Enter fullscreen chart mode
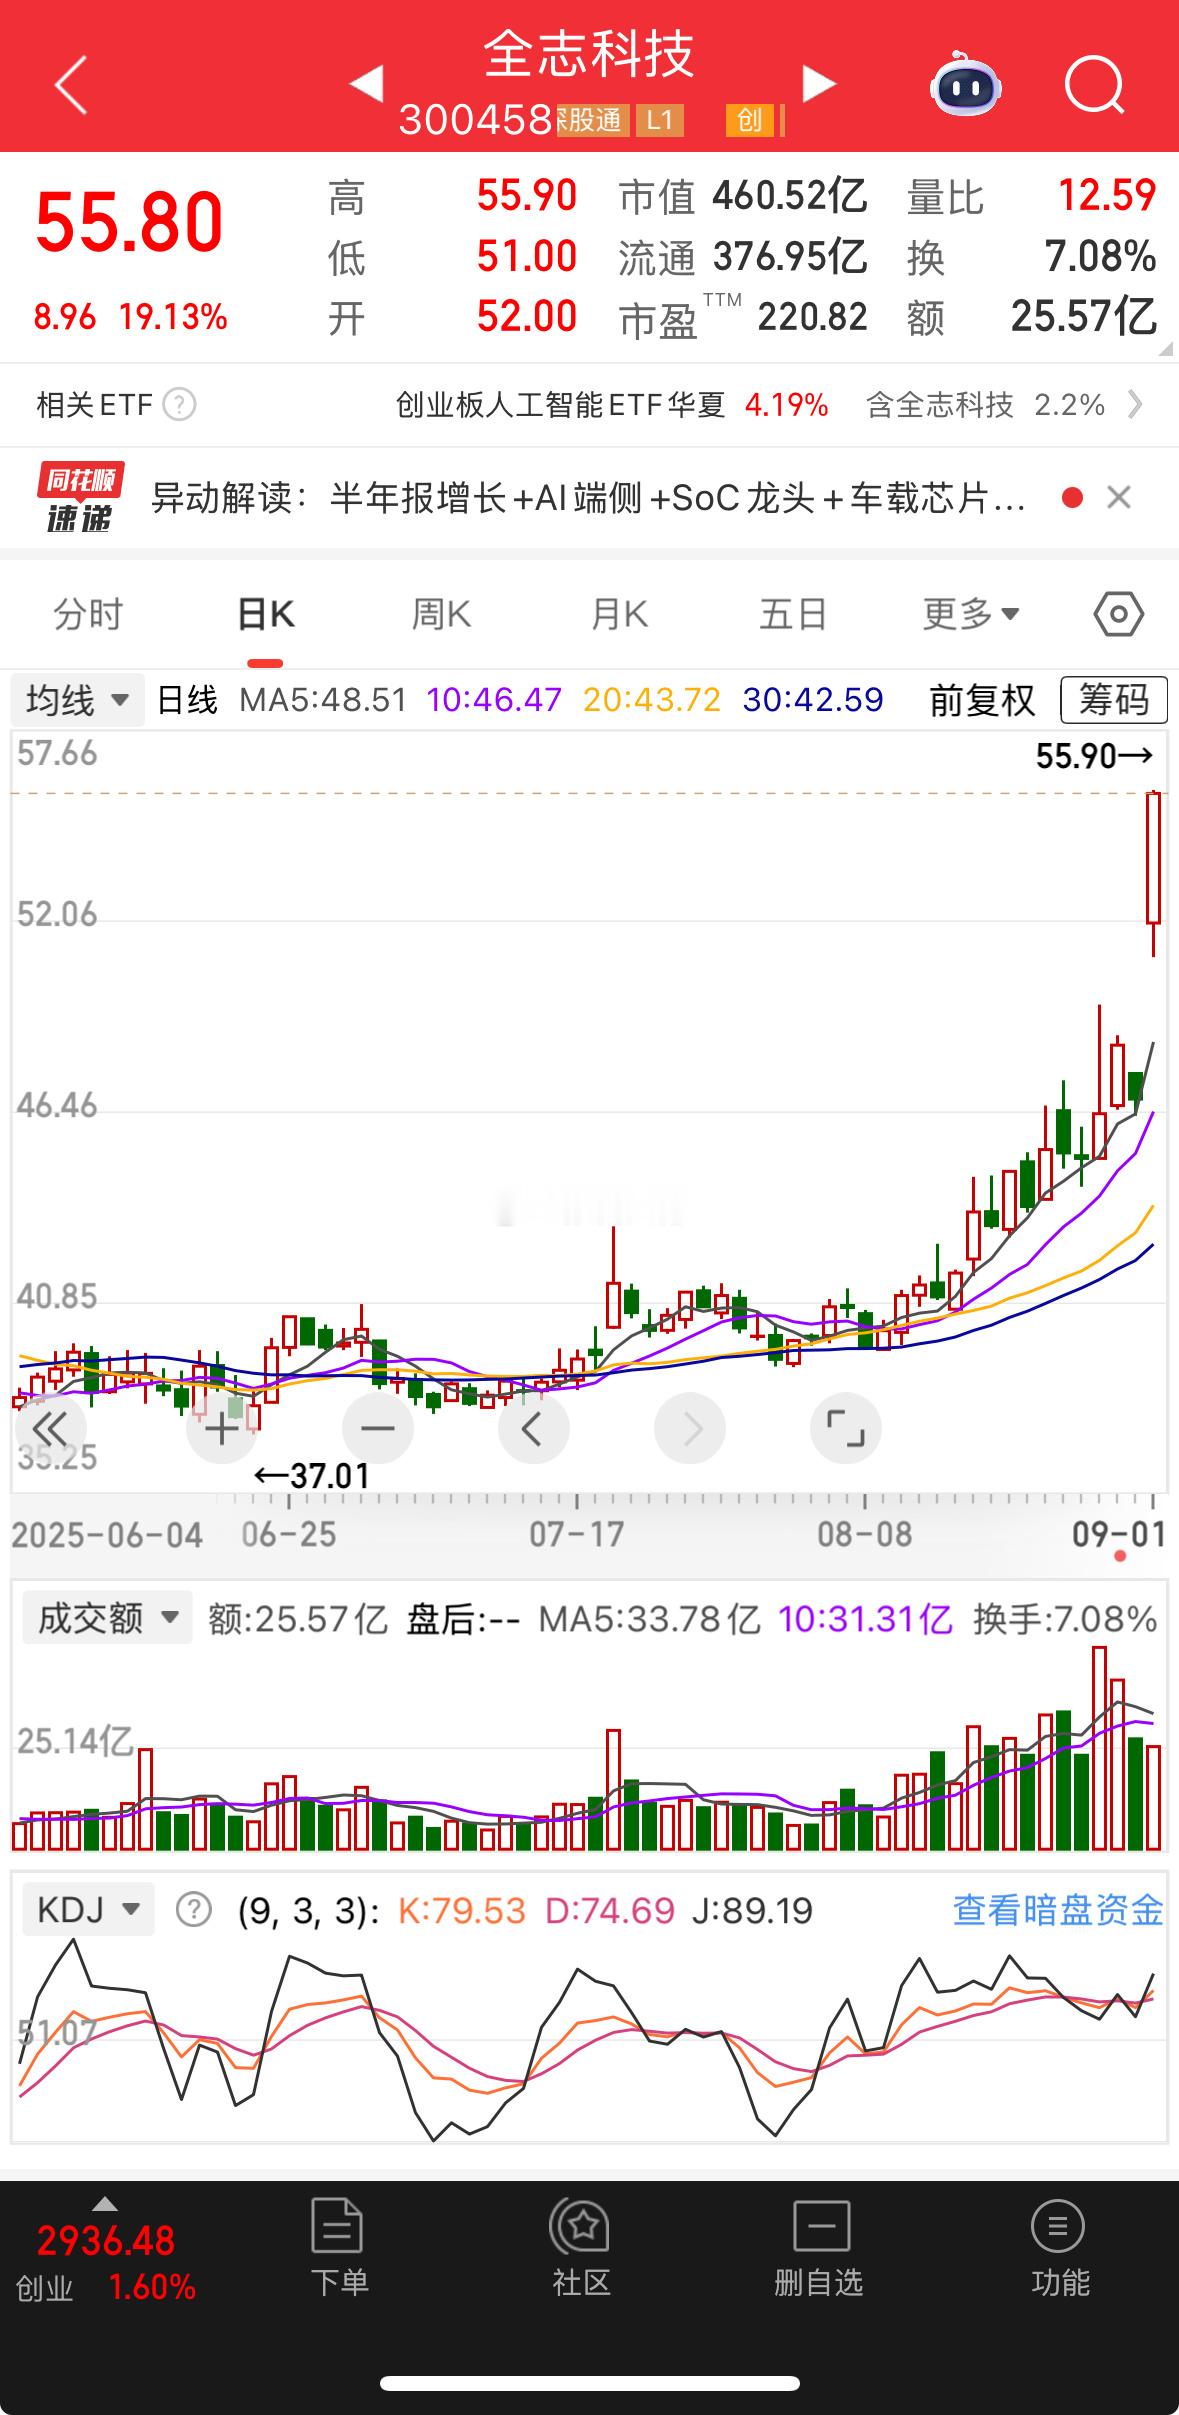The image size is (1179, 2415). [846, 1429]
